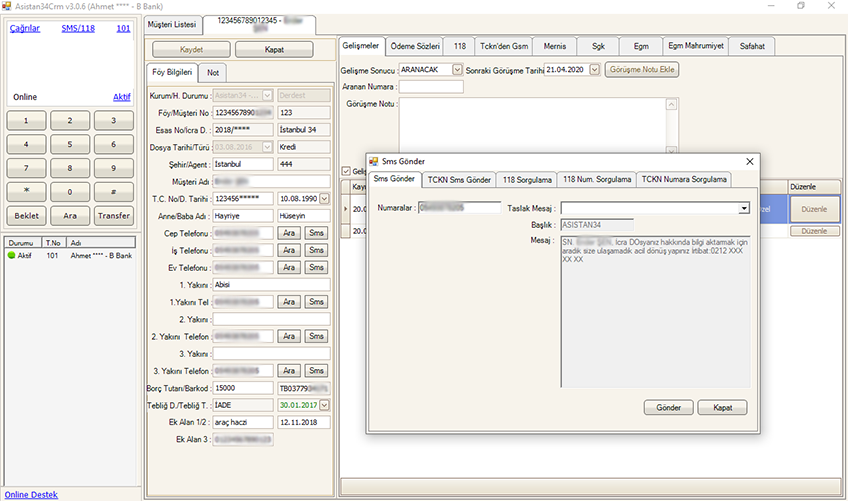The width and height of the screenshot is (848, 501).
Task: Click dial pad key 5
Action: pos(70,144)
